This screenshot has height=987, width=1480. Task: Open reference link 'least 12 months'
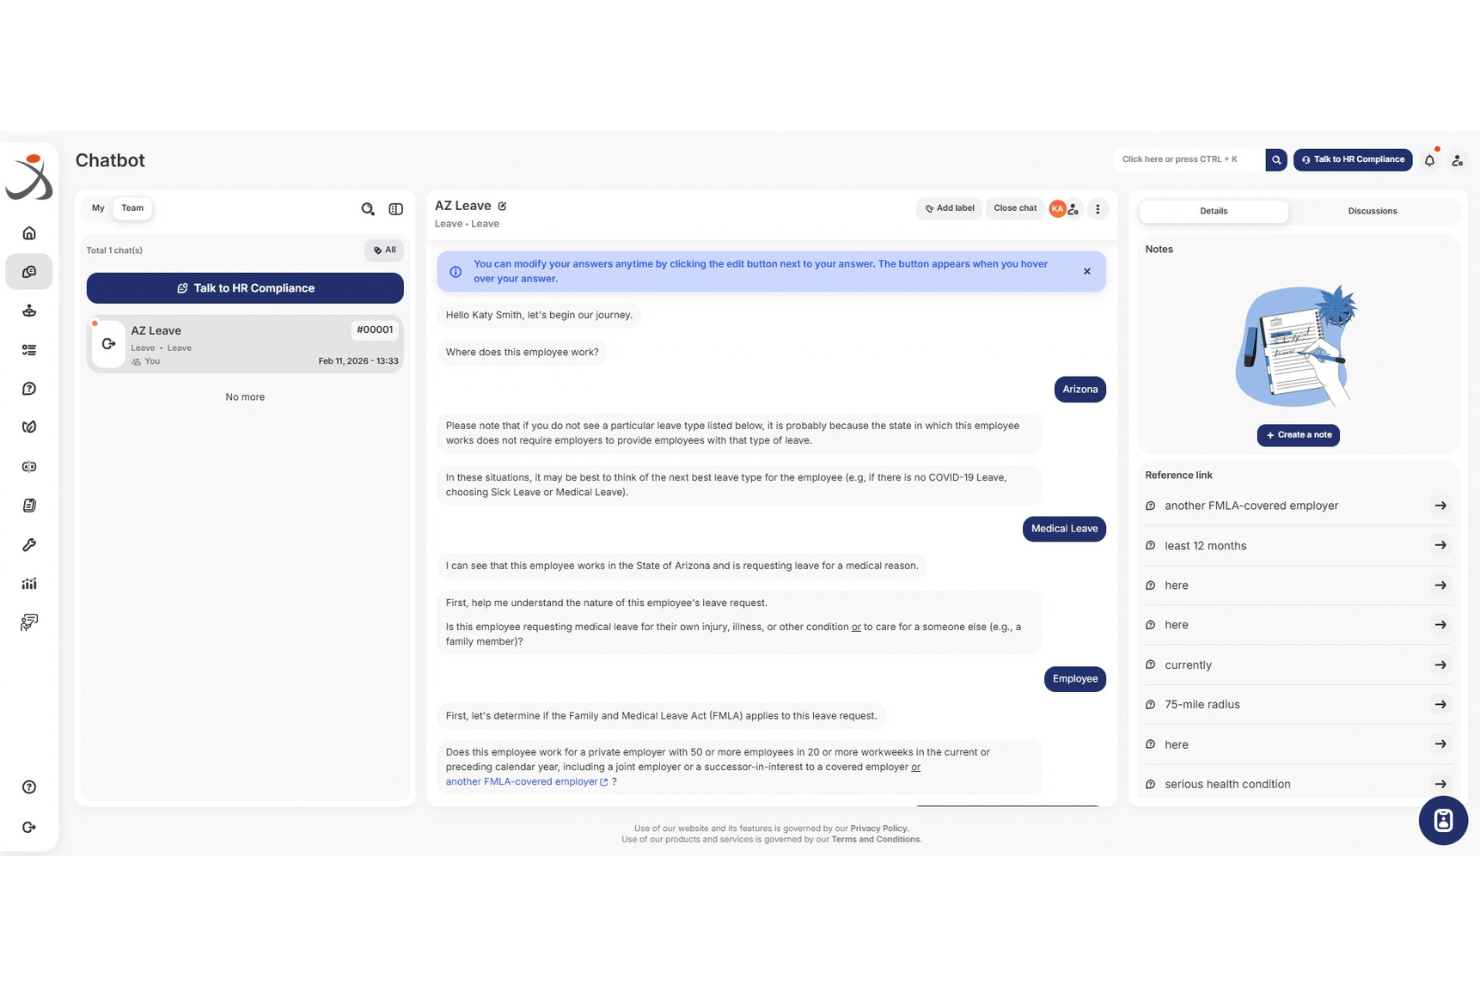(x=1297, y=545)
